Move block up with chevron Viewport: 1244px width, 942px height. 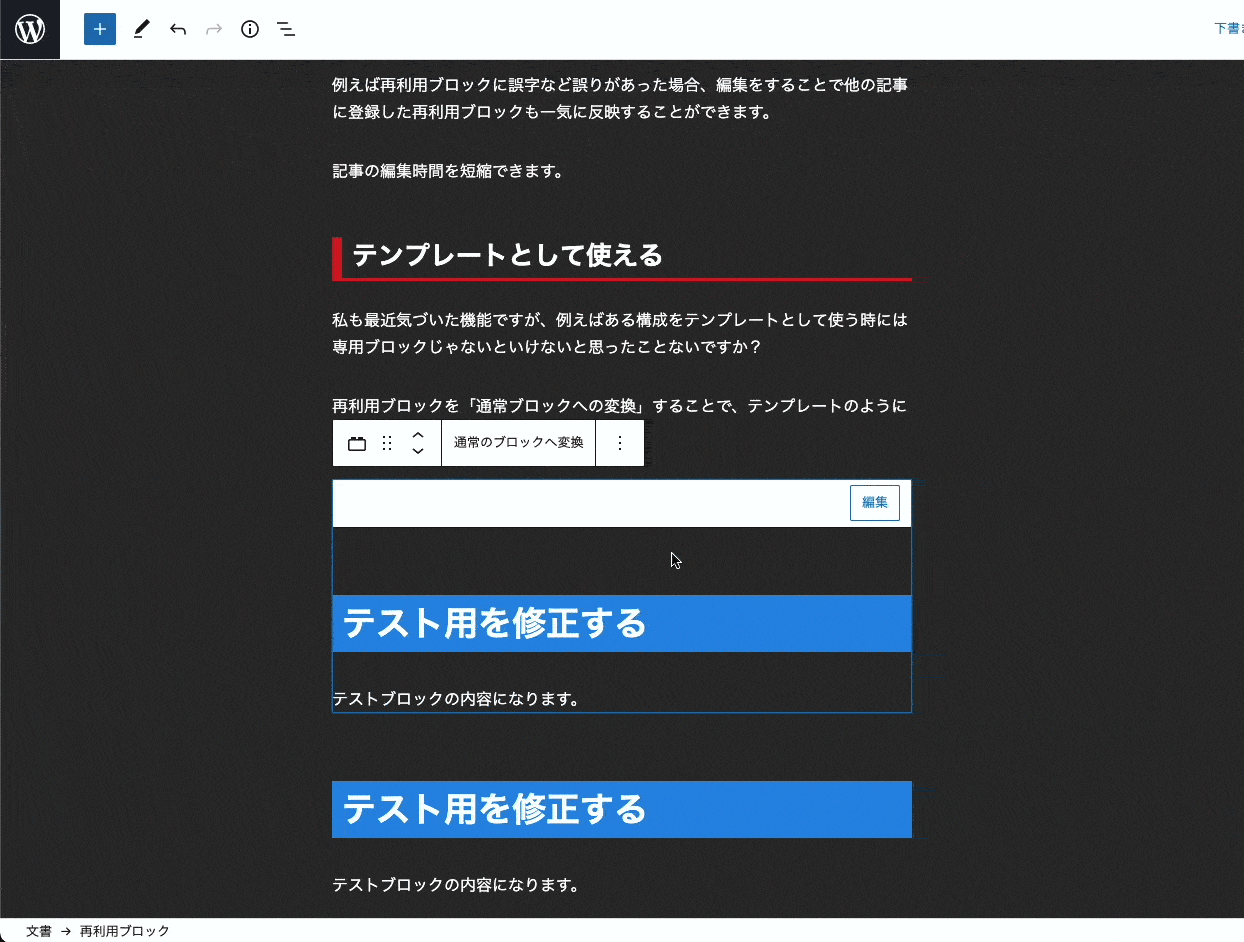pos(418,435)
